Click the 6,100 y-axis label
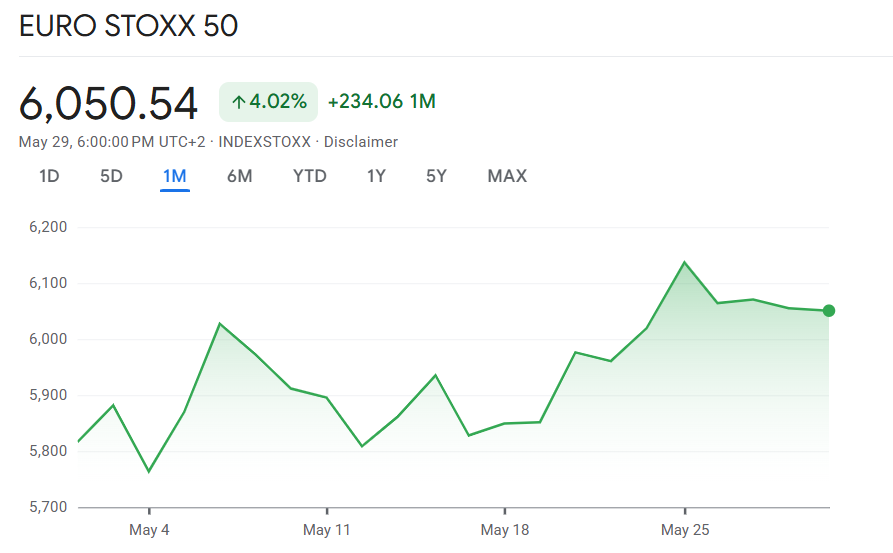The width and height of the screenshot is (893, 553). coord(48,283)
